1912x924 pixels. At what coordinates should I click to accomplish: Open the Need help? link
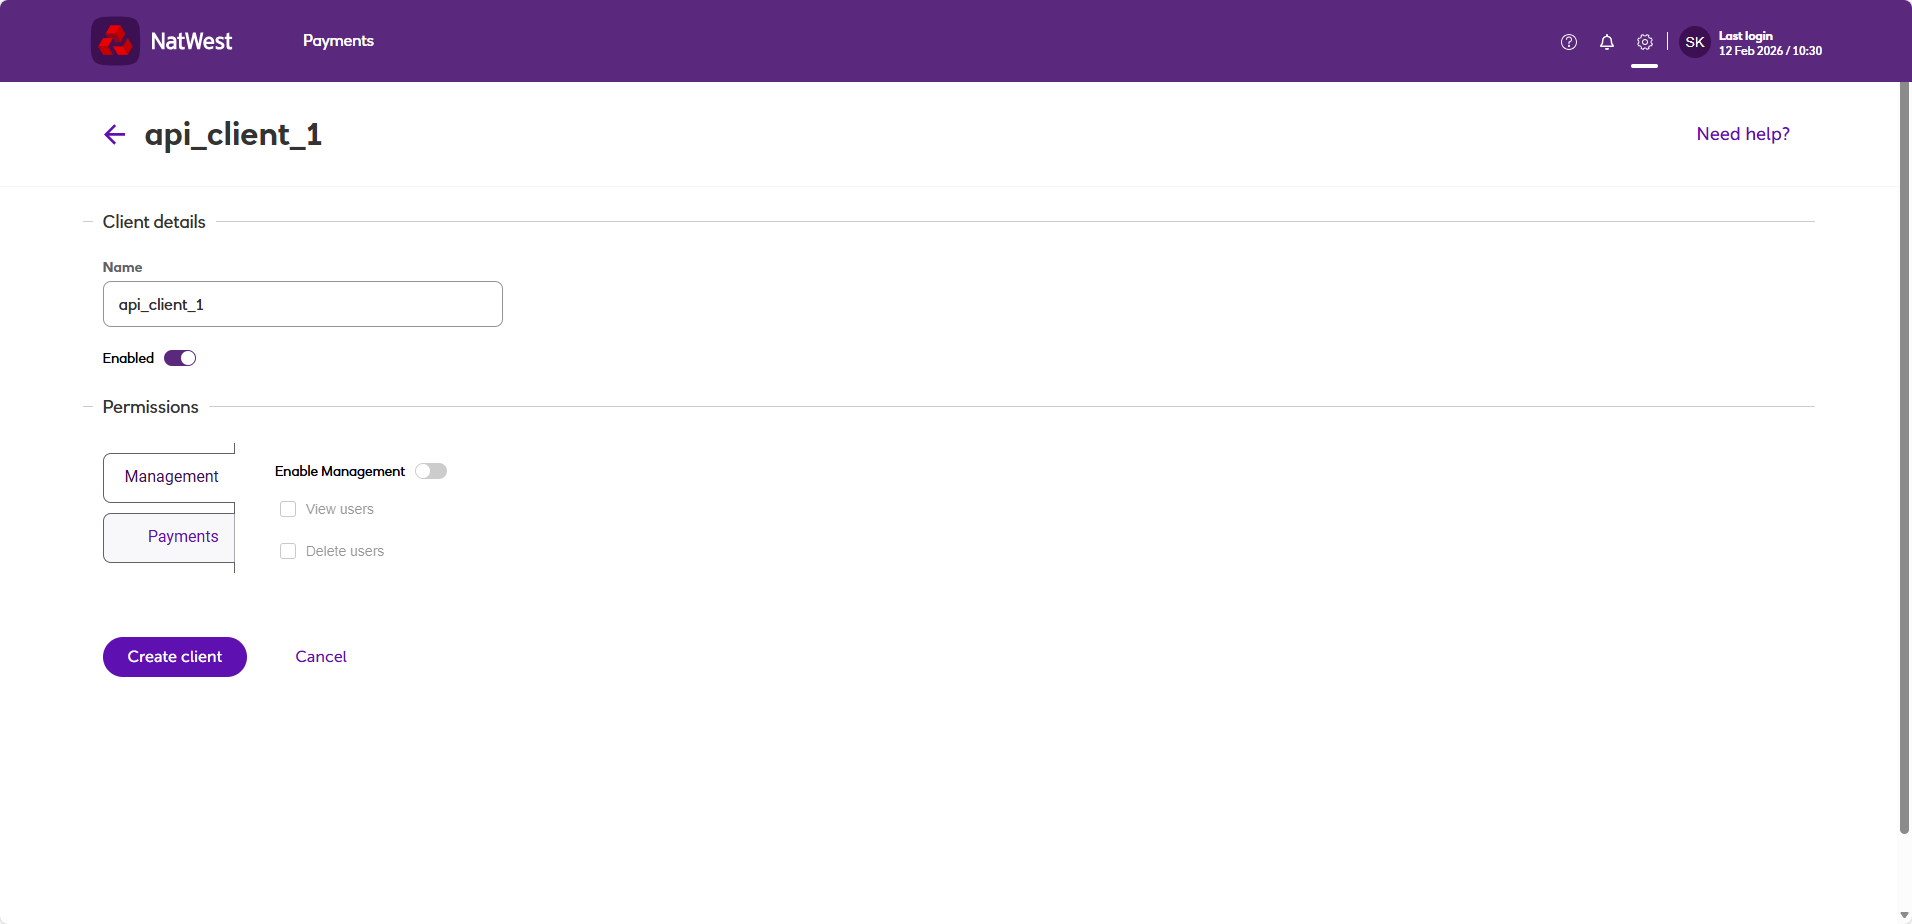coord(1743,134)
